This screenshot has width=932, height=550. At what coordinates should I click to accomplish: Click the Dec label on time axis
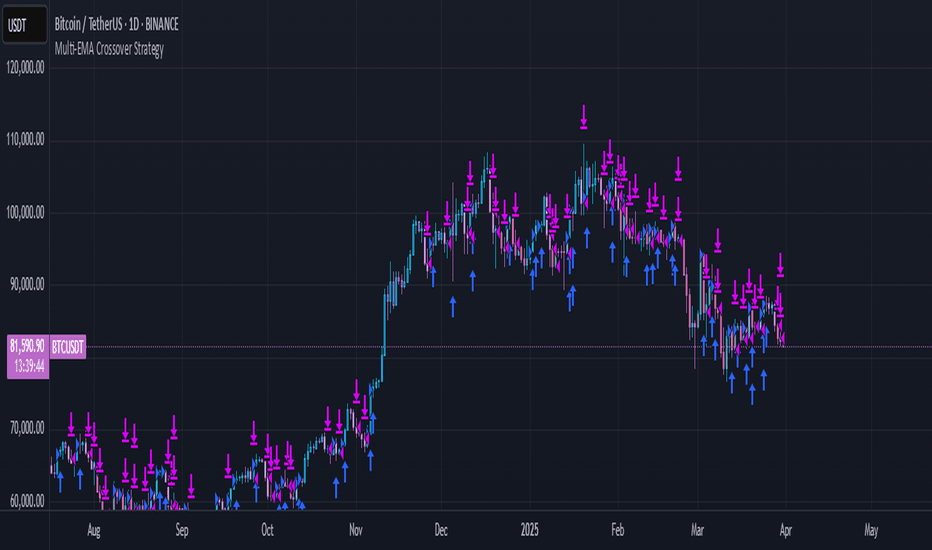coord(441,530)
